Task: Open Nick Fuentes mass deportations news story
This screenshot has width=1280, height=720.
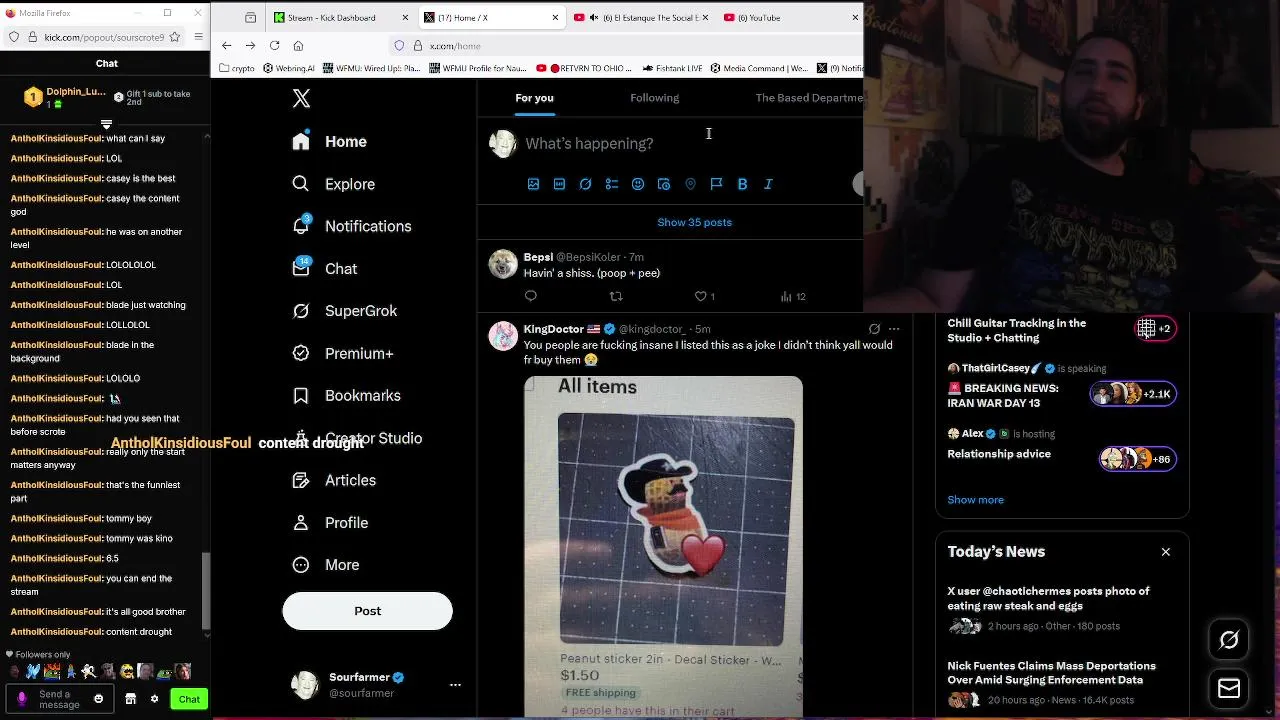Action: click(1062, 683)
